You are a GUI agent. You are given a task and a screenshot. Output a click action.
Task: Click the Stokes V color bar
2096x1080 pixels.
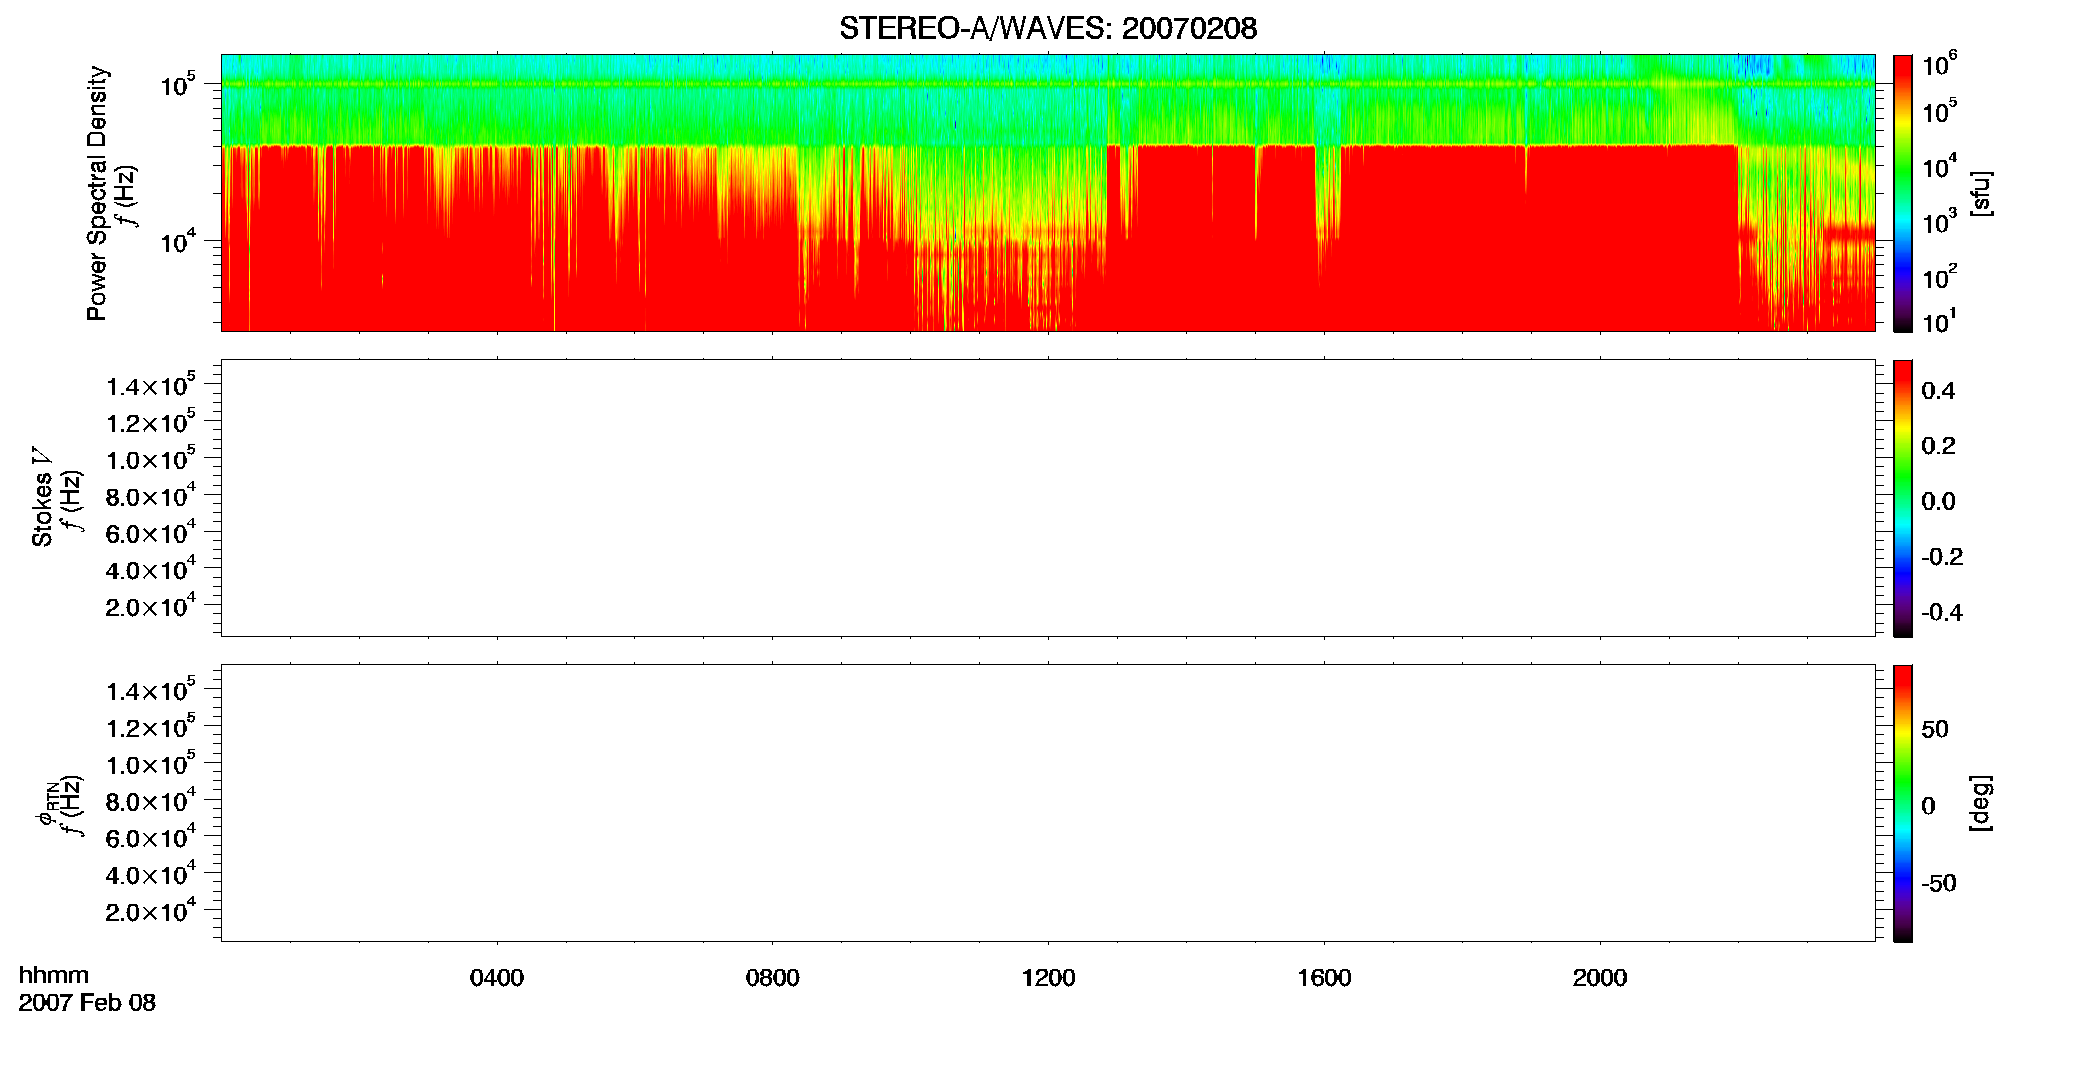pyautogui.click(x=1903, y=498)
